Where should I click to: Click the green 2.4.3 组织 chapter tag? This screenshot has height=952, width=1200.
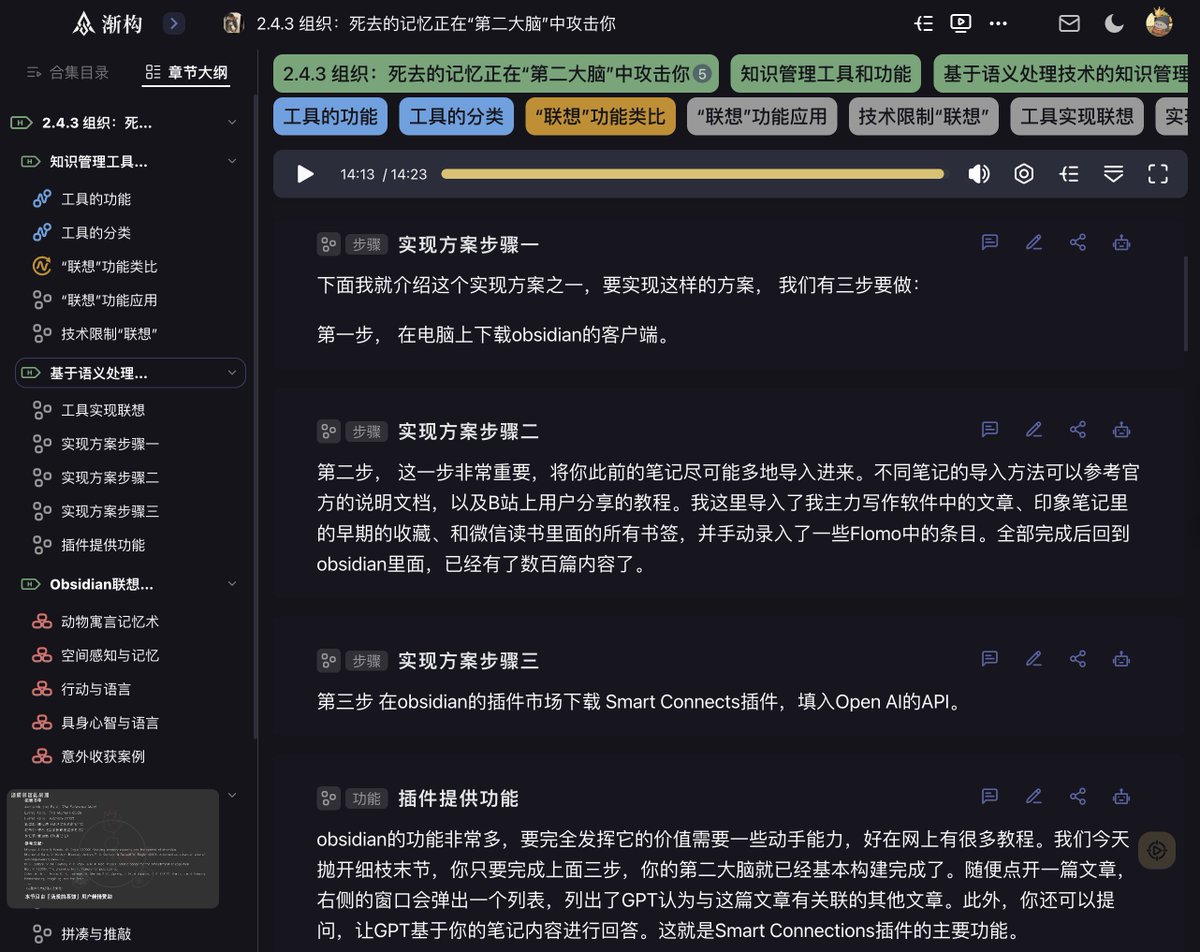tap(496, 73)
